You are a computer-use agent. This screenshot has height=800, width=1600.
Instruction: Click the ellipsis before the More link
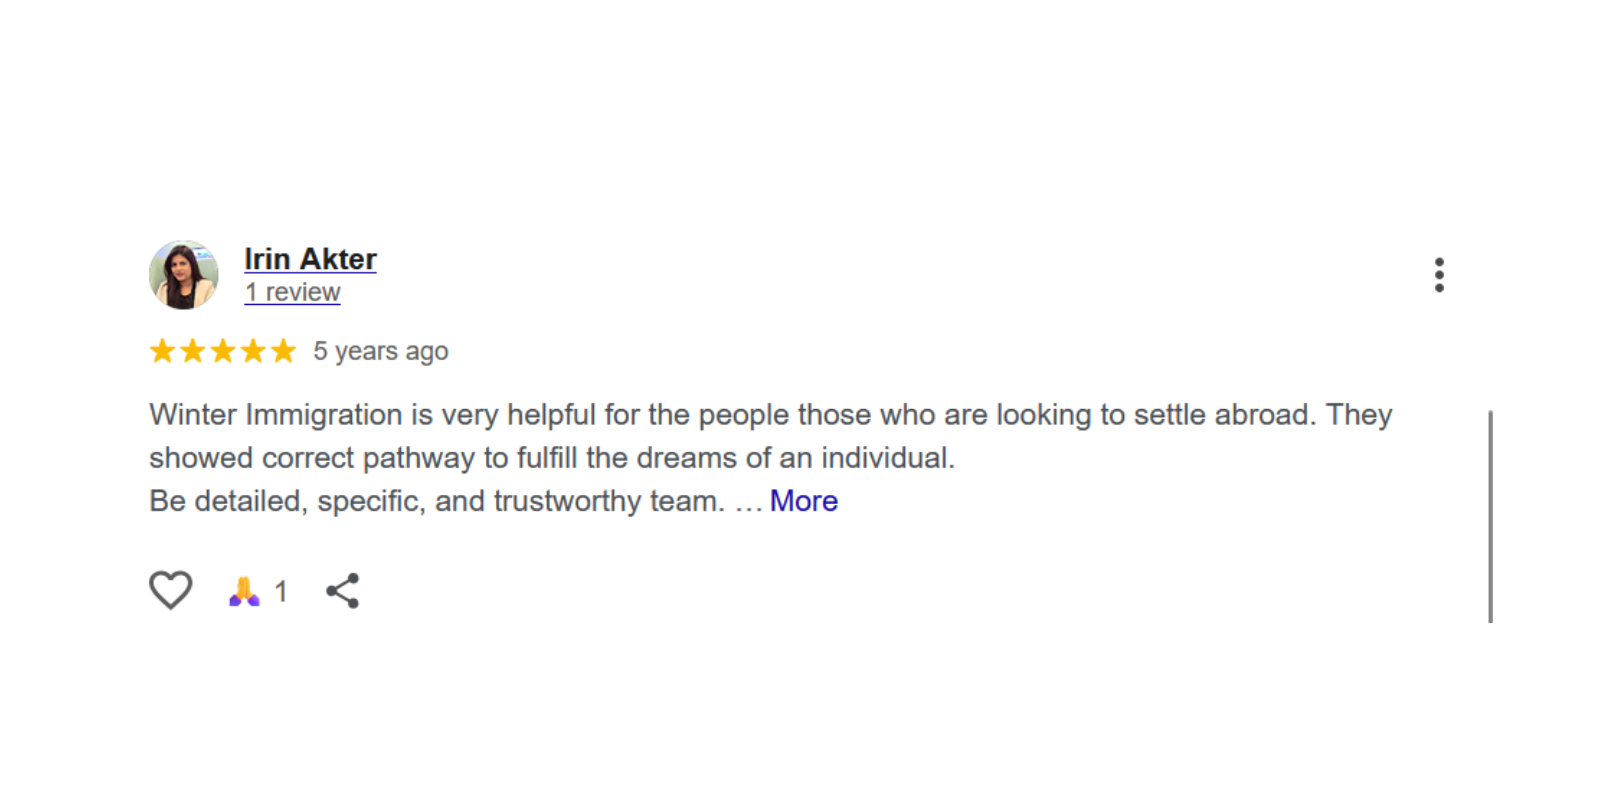point(748,503)
